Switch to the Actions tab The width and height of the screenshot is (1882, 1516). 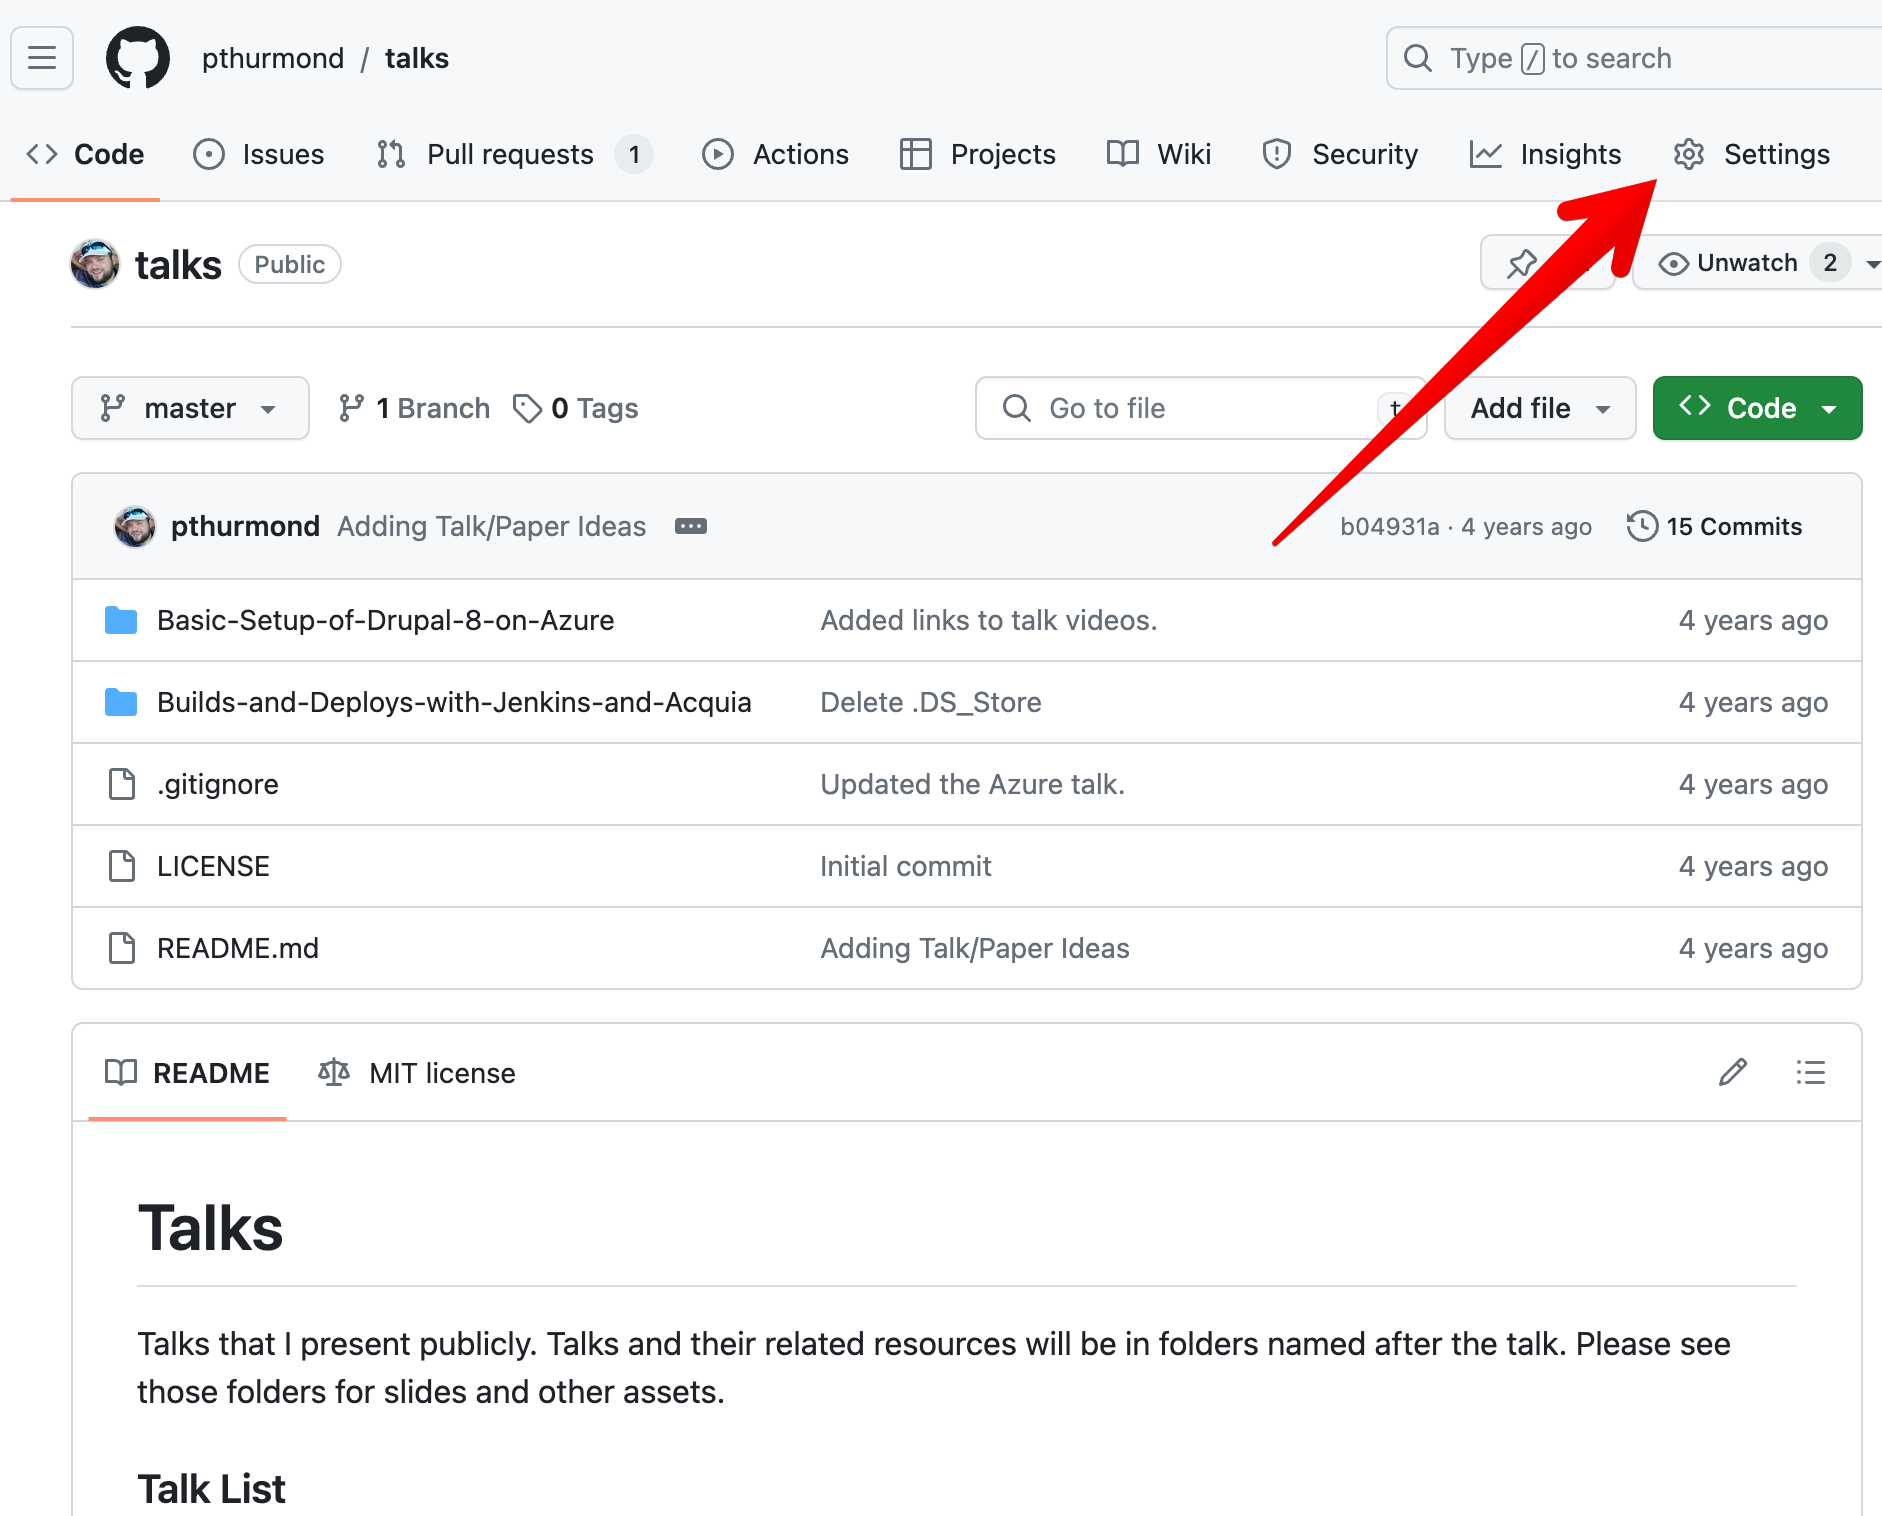(x=776, y=154)
